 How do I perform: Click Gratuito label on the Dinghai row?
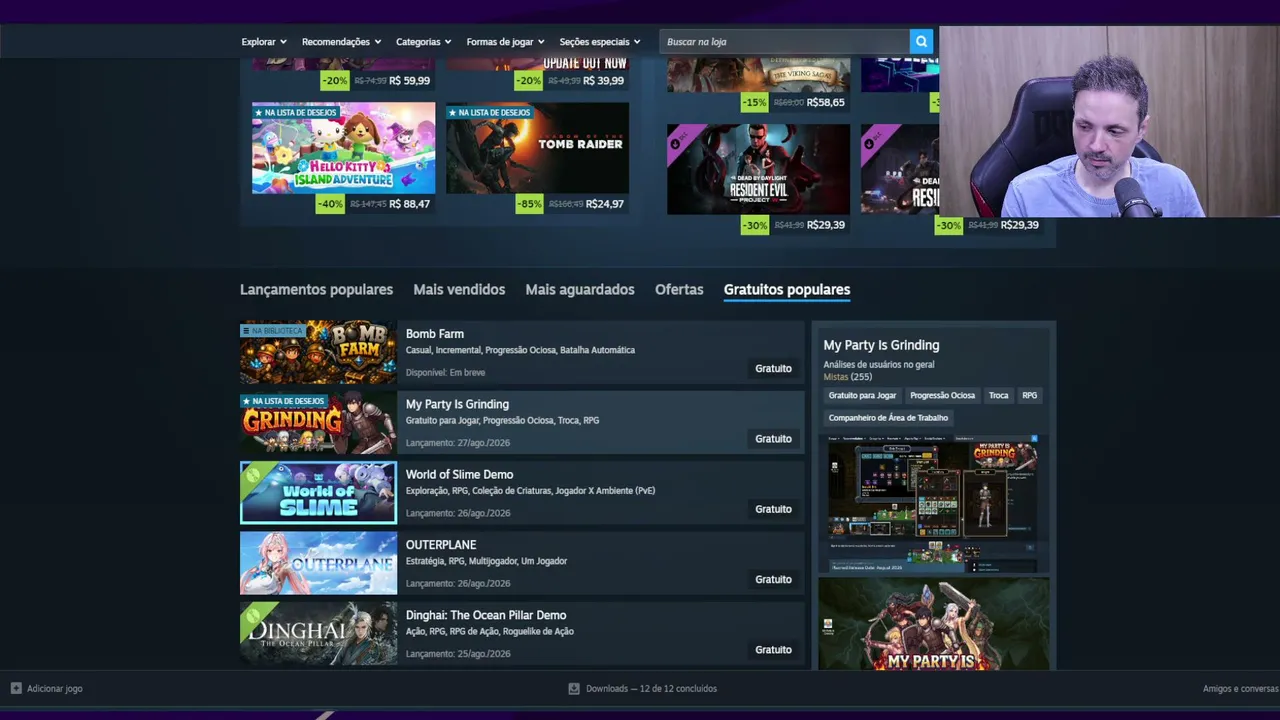coord(773,650)
